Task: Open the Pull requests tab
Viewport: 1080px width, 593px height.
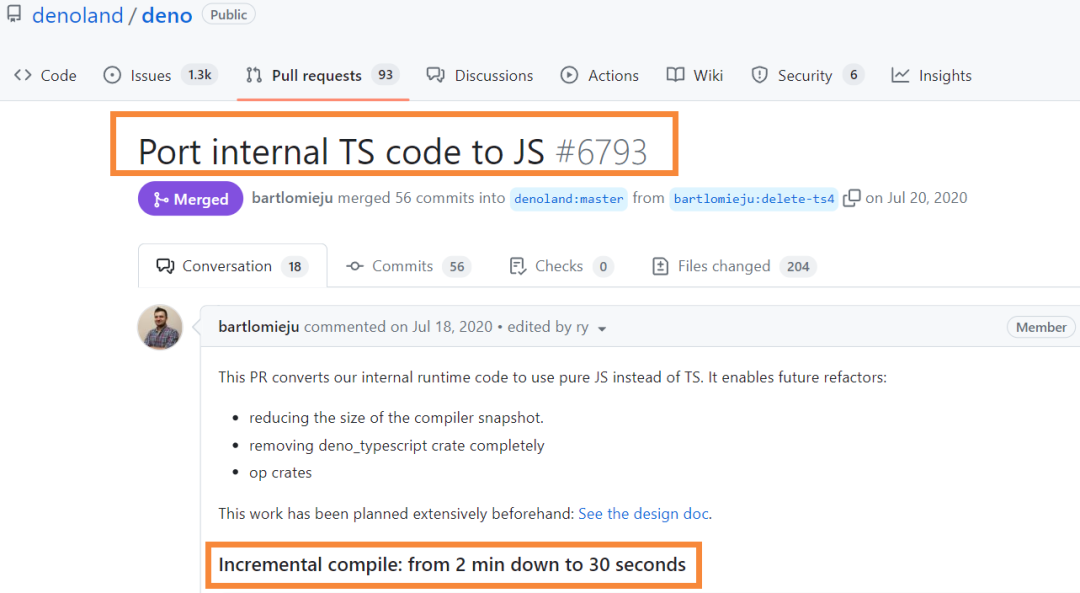Action: [316, 75]
